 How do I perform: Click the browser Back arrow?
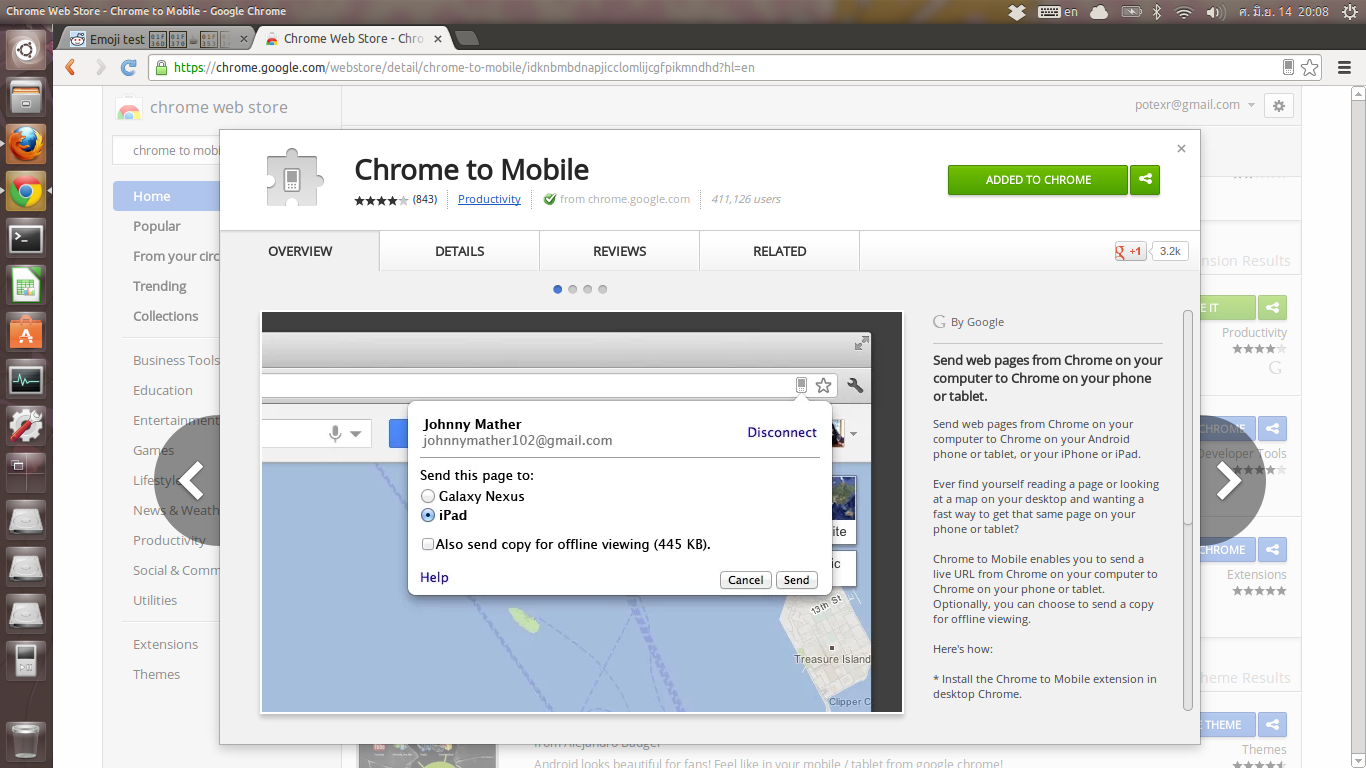(70, 67)
